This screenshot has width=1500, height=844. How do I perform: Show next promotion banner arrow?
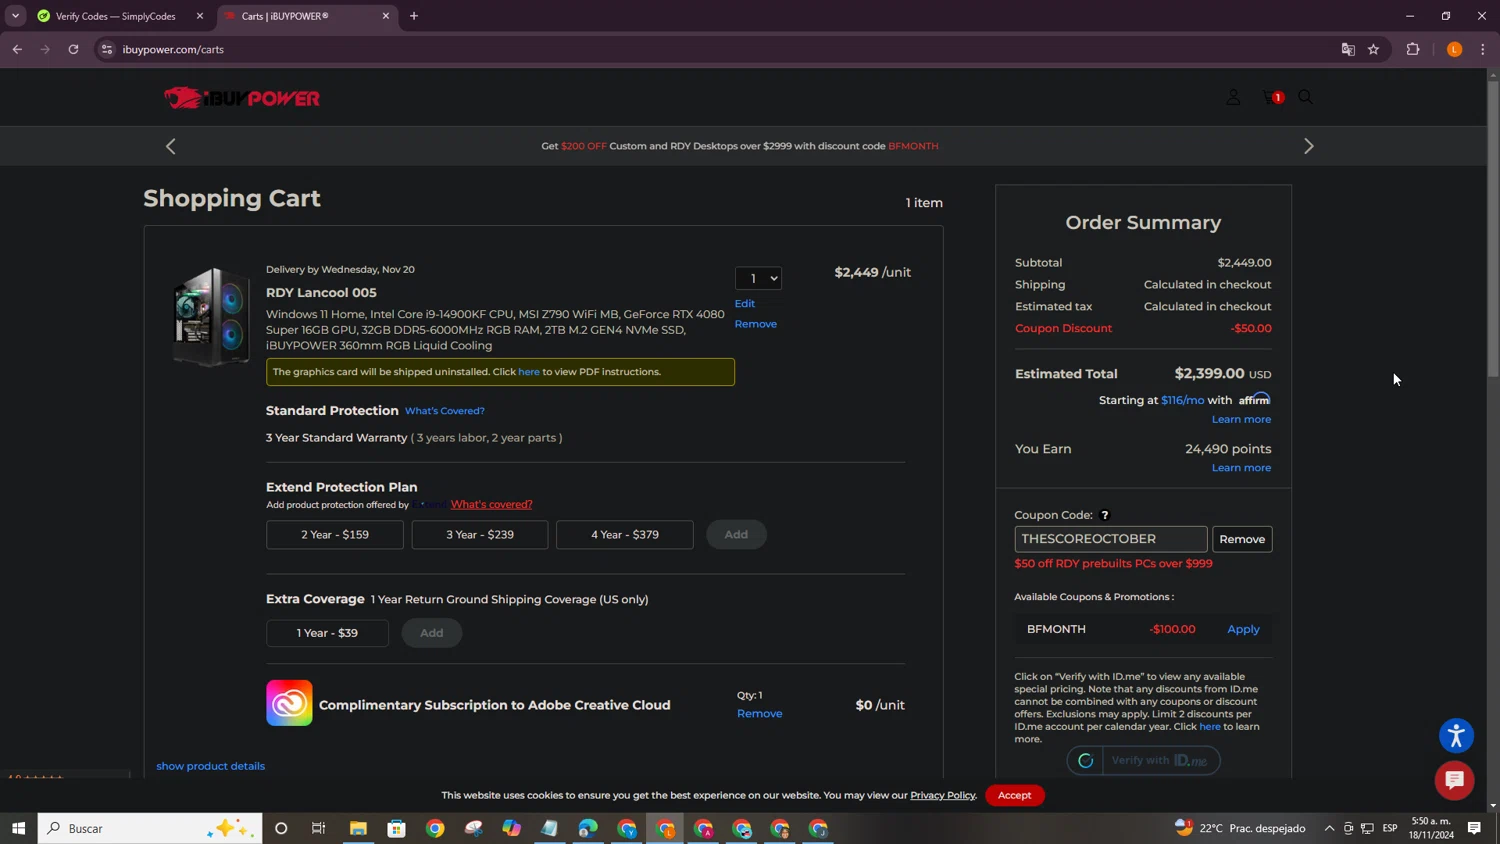coord(1308,146)
